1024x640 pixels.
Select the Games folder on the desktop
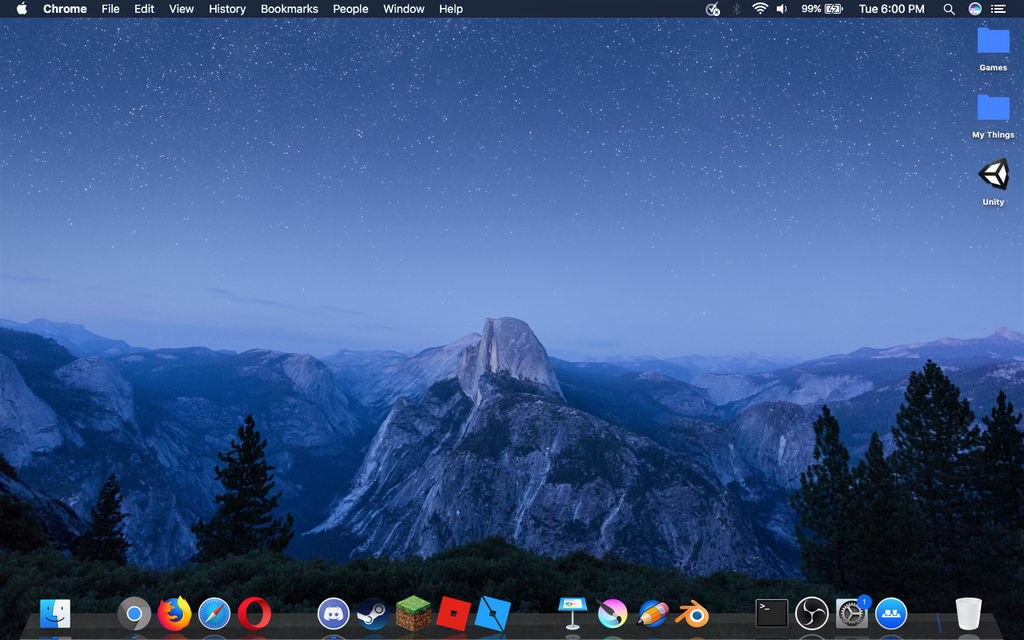coord(993,42)
